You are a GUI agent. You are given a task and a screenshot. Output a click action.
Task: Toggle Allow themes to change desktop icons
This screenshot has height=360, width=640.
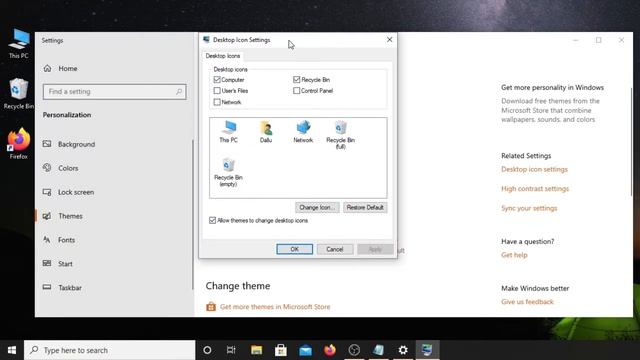(x=213, y=220)
